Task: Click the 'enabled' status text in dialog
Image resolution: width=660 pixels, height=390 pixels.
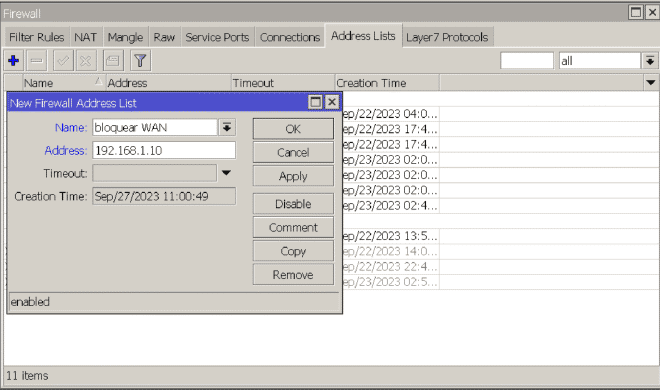Action: click(x=30, y=302)
